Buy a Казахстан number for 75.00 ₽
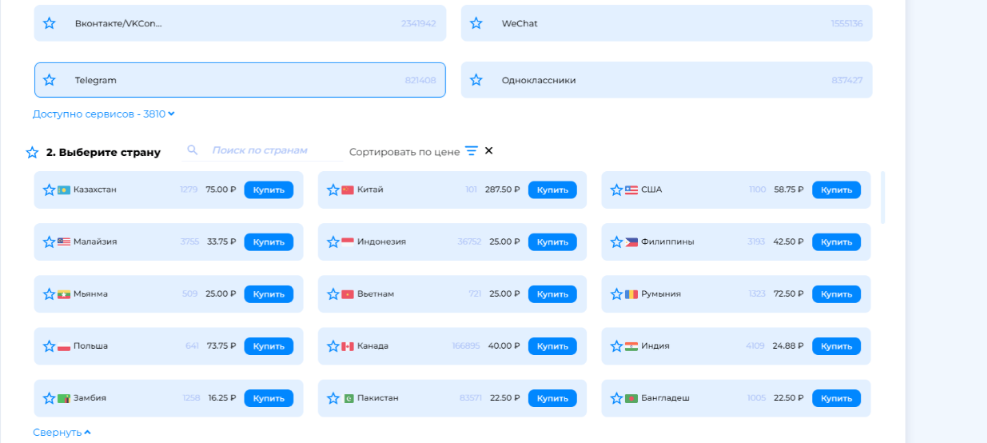Screen dimensions: 987x443 (269, 190)
